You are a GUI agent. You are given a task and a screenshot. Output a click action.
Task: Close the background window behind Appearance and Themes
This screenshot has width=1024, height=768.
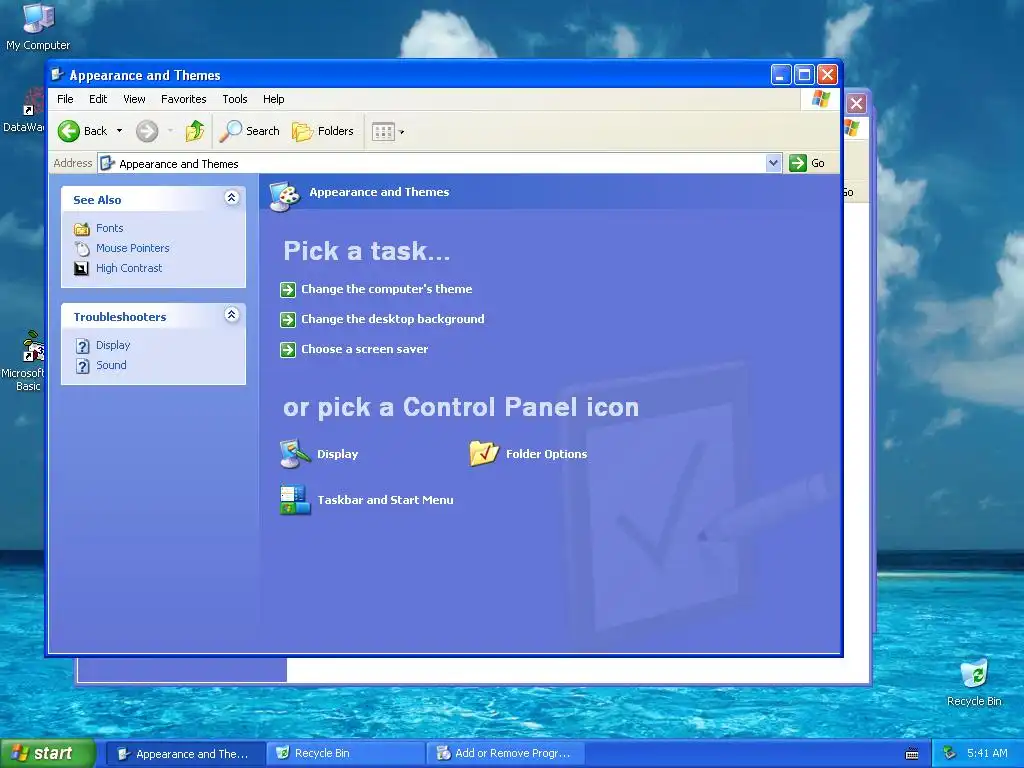(x=856, y=103)
